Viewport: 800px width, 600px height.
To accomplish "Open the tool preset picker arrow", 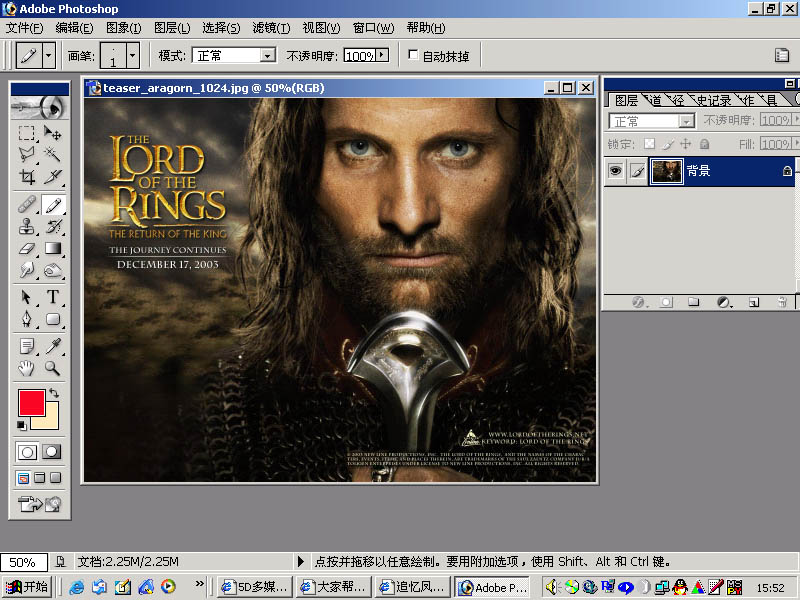I will coord(49,55).
